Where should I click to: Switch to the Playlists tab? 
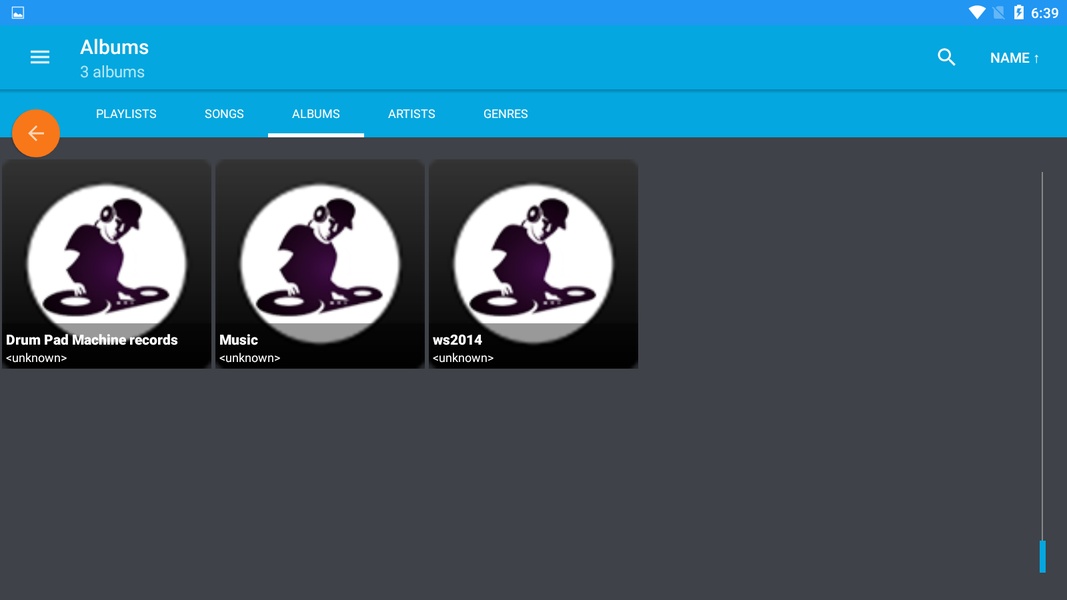pos(126,114)
